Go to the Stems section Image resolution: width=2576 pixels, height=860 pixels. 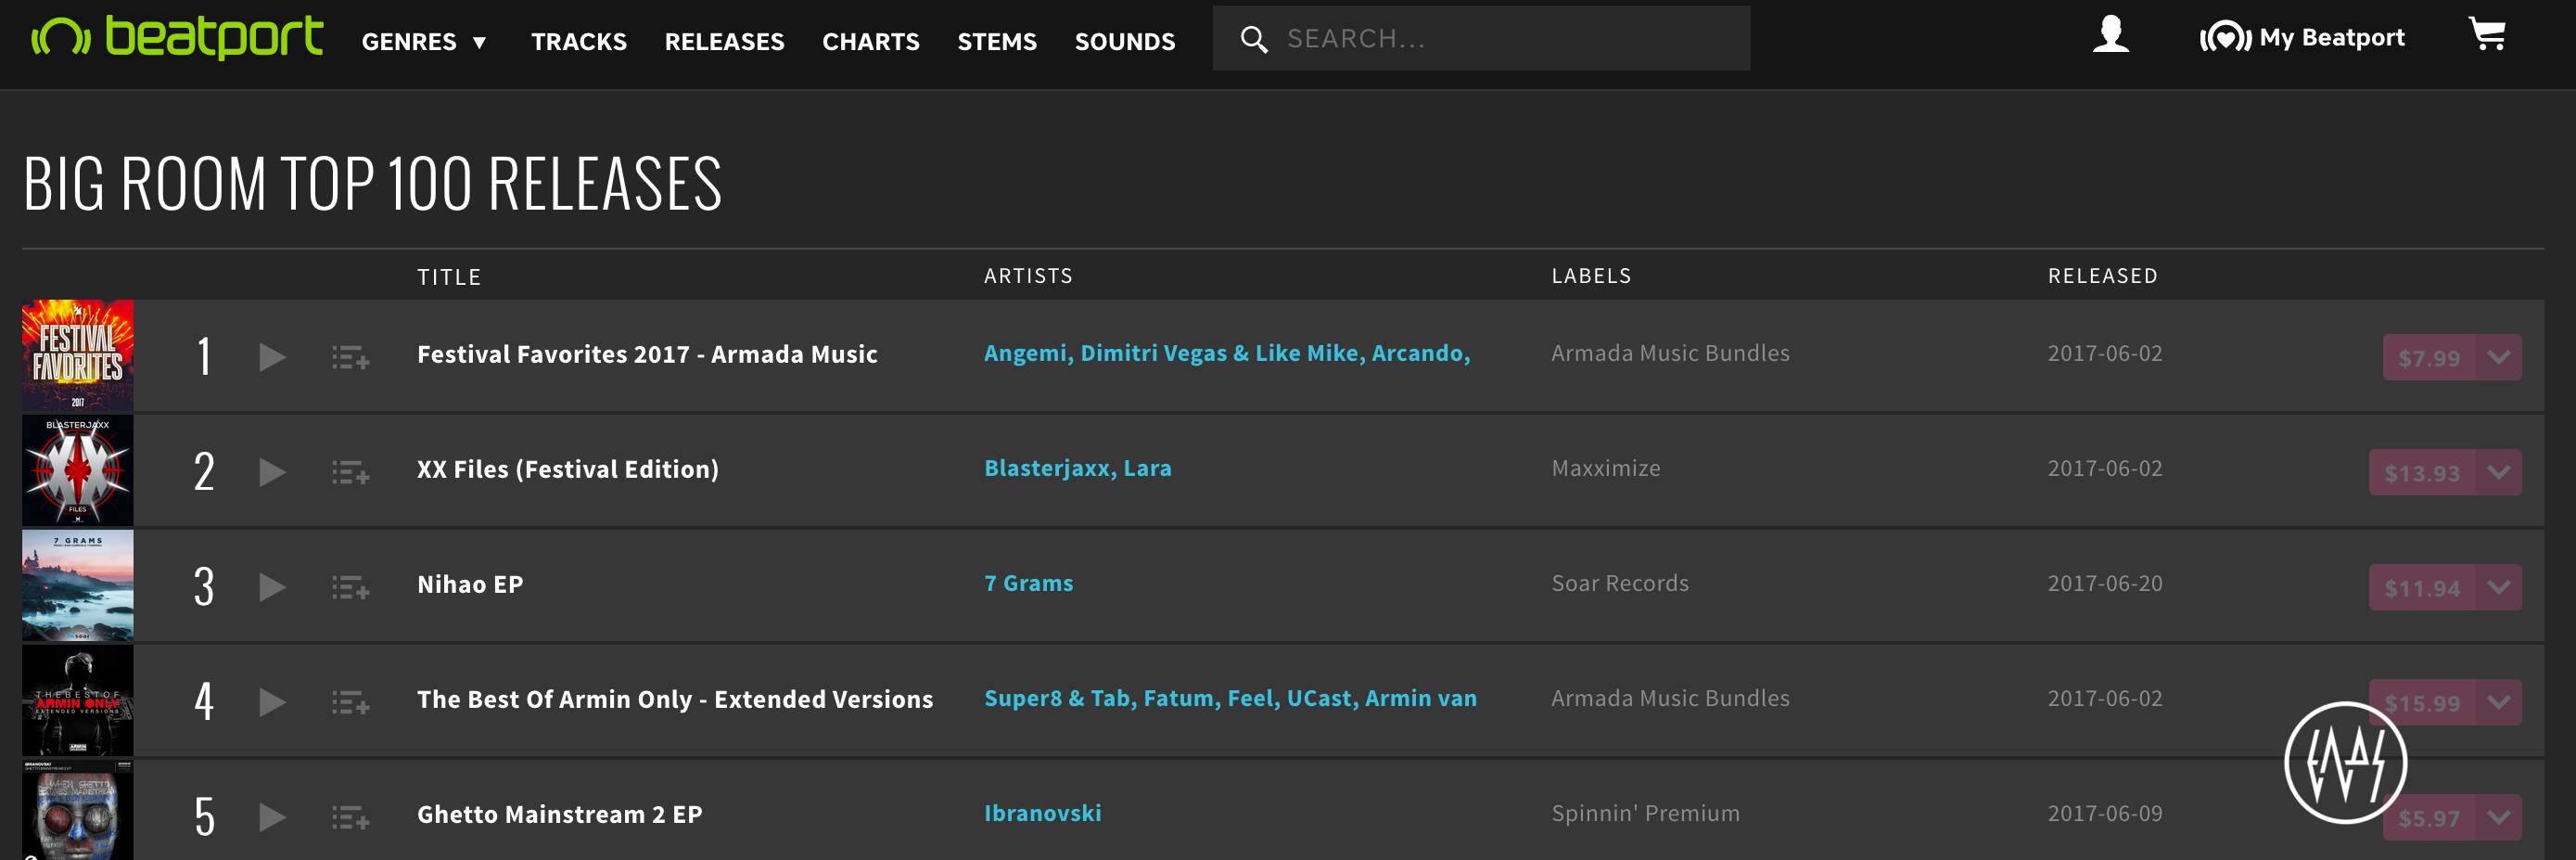996,42
